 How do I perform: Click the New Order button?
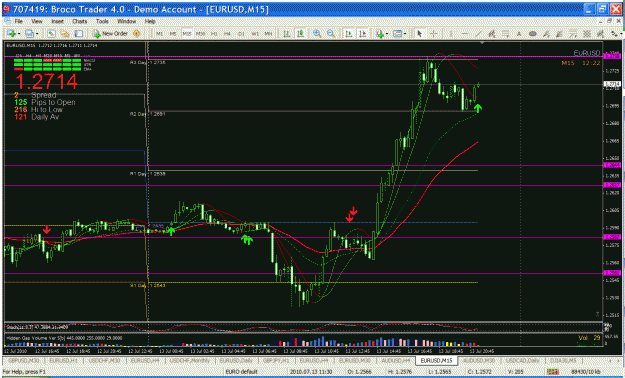pyautogui.click(x=110, y=34)
